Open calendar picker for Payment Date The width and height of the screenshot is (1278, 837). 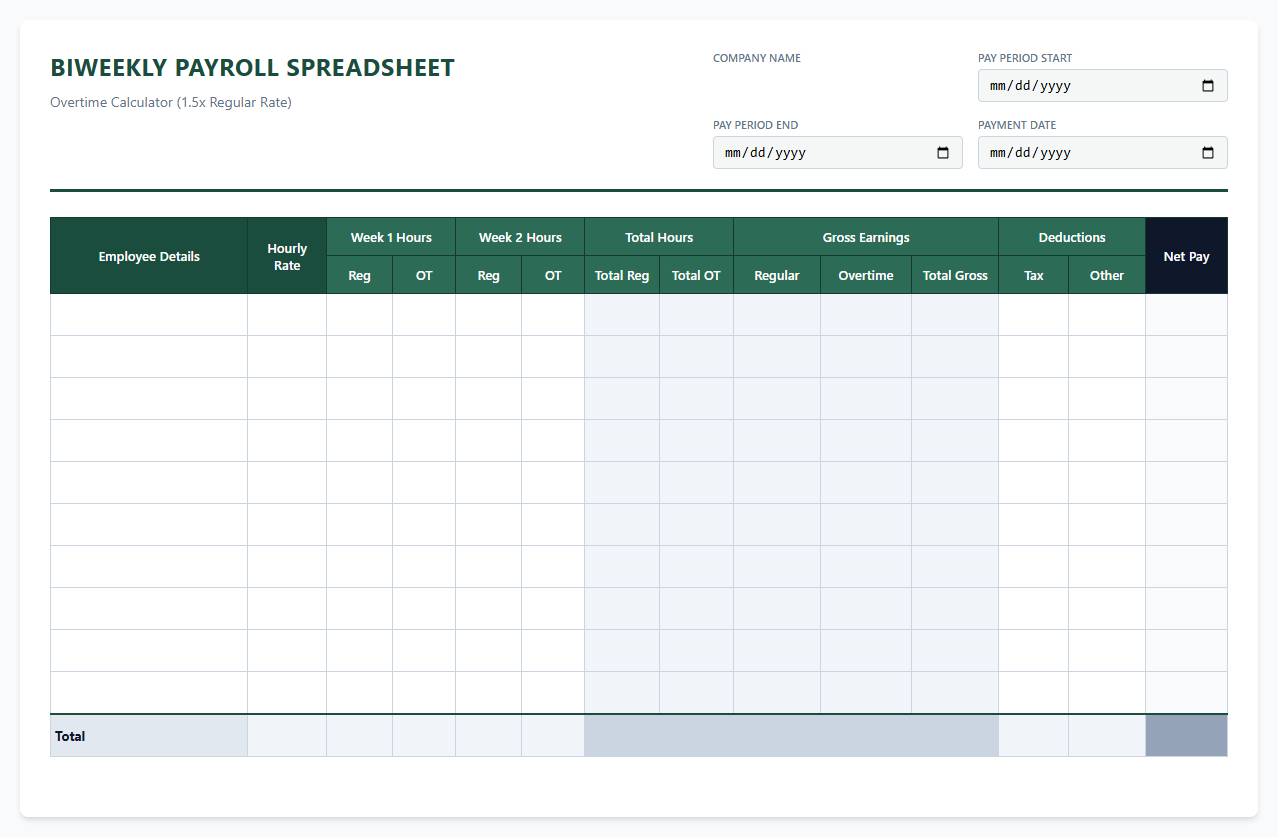click(1207, 153)
